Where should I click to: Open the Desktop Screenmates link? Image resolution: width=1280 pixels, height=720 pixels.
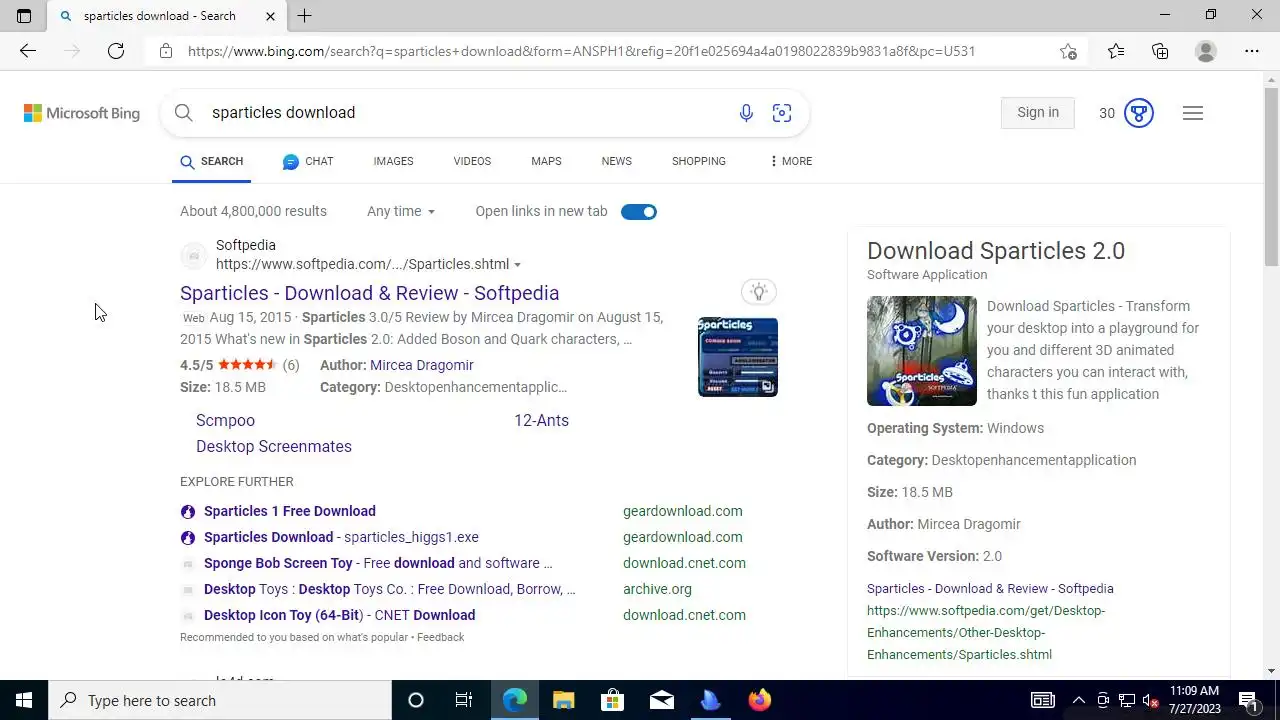274,446
